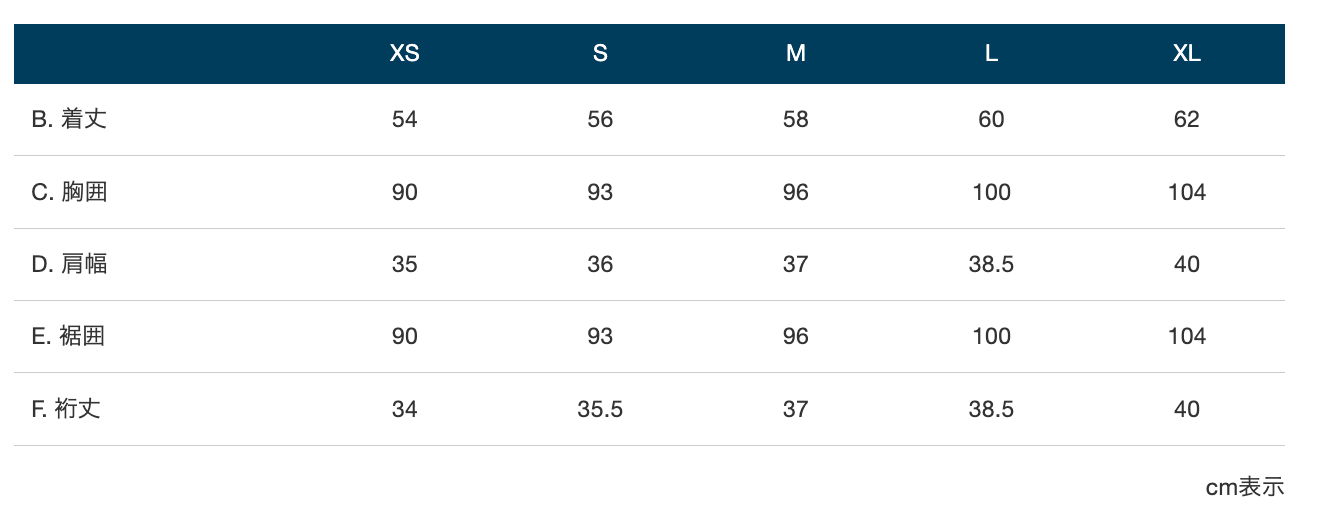Image resolution: width=1320 pixels, height=532 pixels.
Task: Click the C. 胸囲 row label
Action: [x=69, y=192]
